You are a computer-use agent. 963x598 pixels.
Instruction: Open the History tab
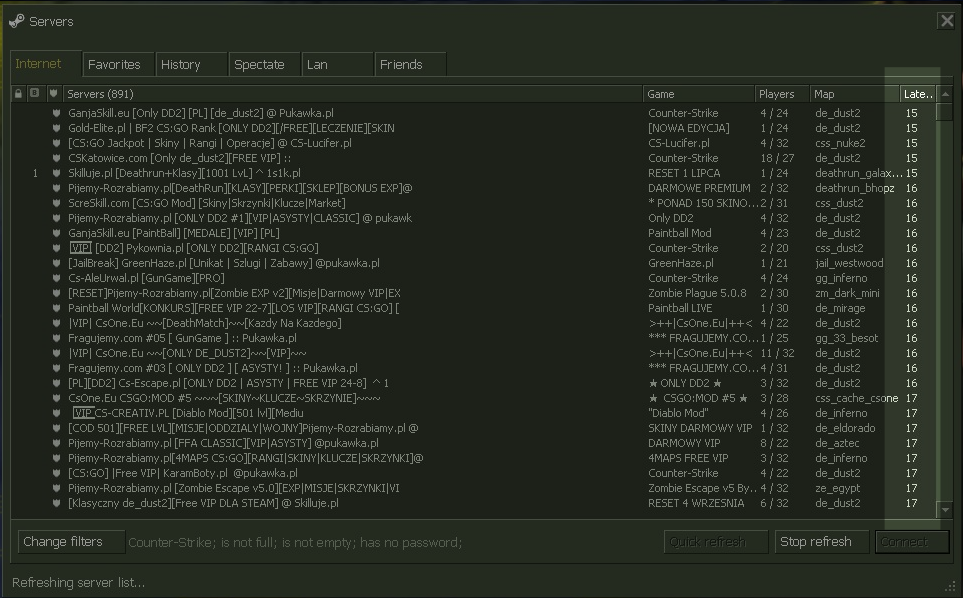[191, 64]
